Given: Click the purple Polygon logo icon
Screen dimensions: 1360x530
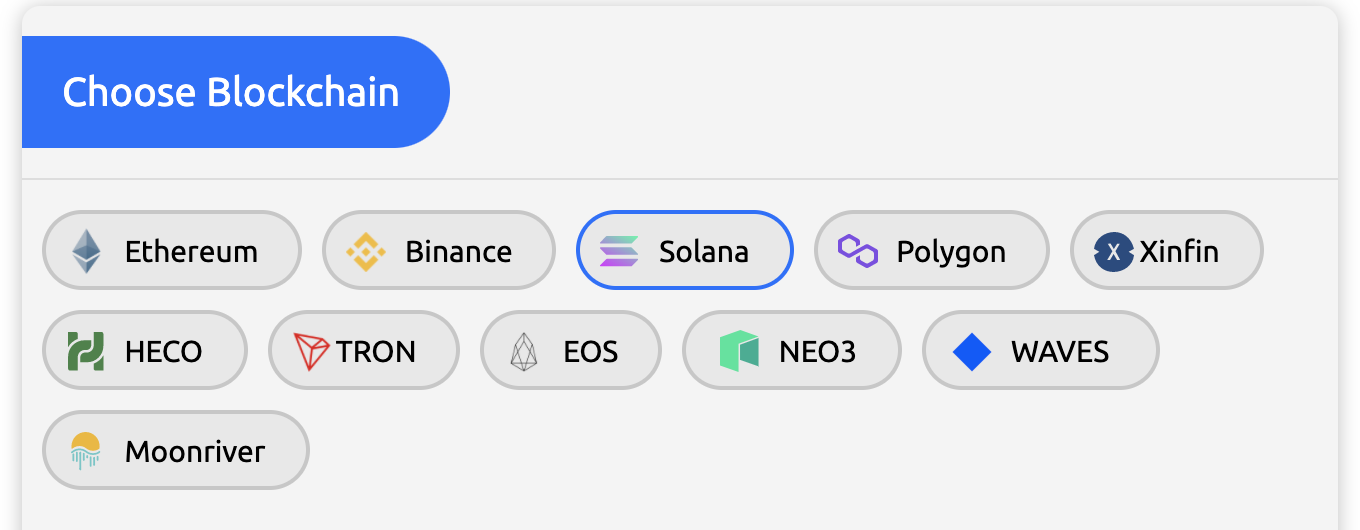Looking at the screenshot, I should click(x=857, y=250).
